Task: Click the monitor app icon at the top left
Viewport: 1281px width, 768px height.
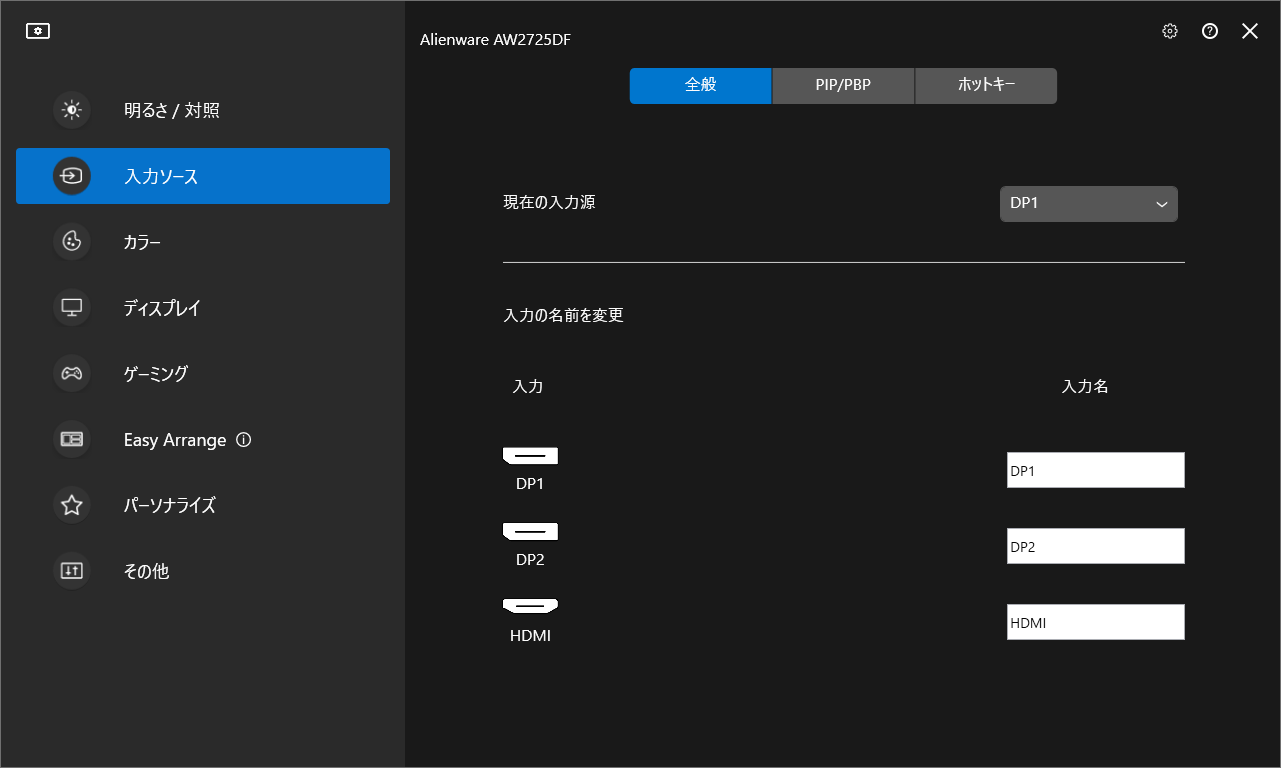Action: tap(38, 31)
